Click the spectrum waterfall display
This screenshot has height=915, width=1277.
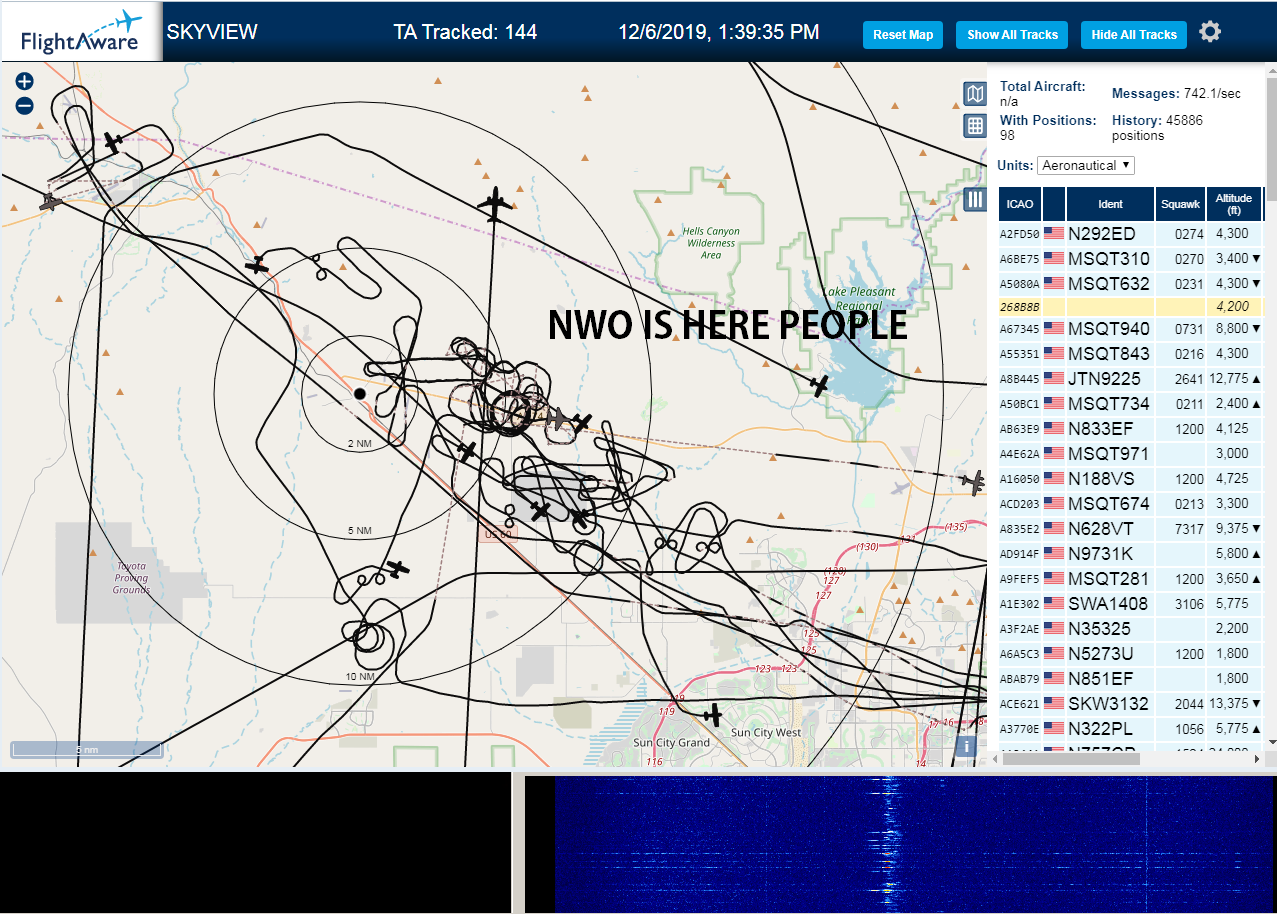(x=915, y=843)
